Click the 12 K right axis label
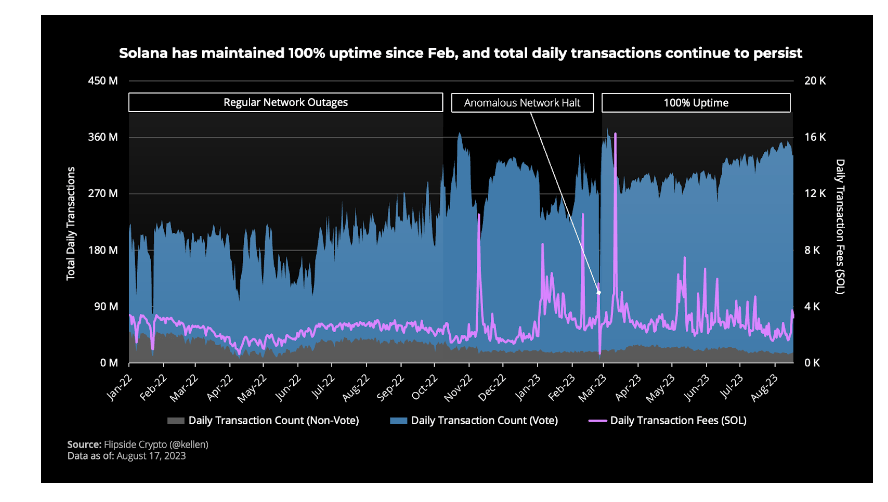Image resolution: width=888 pixels, height=502 pixels. pos(815,193)
